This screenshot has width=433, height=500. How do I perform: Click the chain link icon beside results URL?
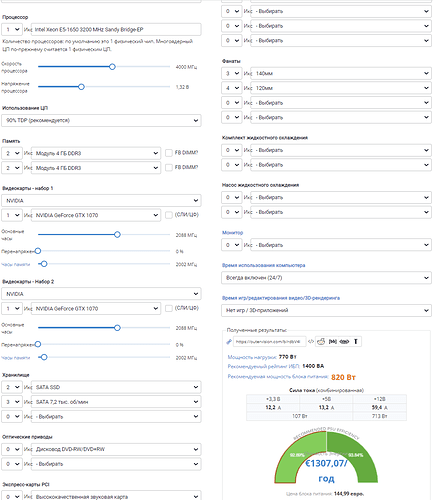[229, 342]
